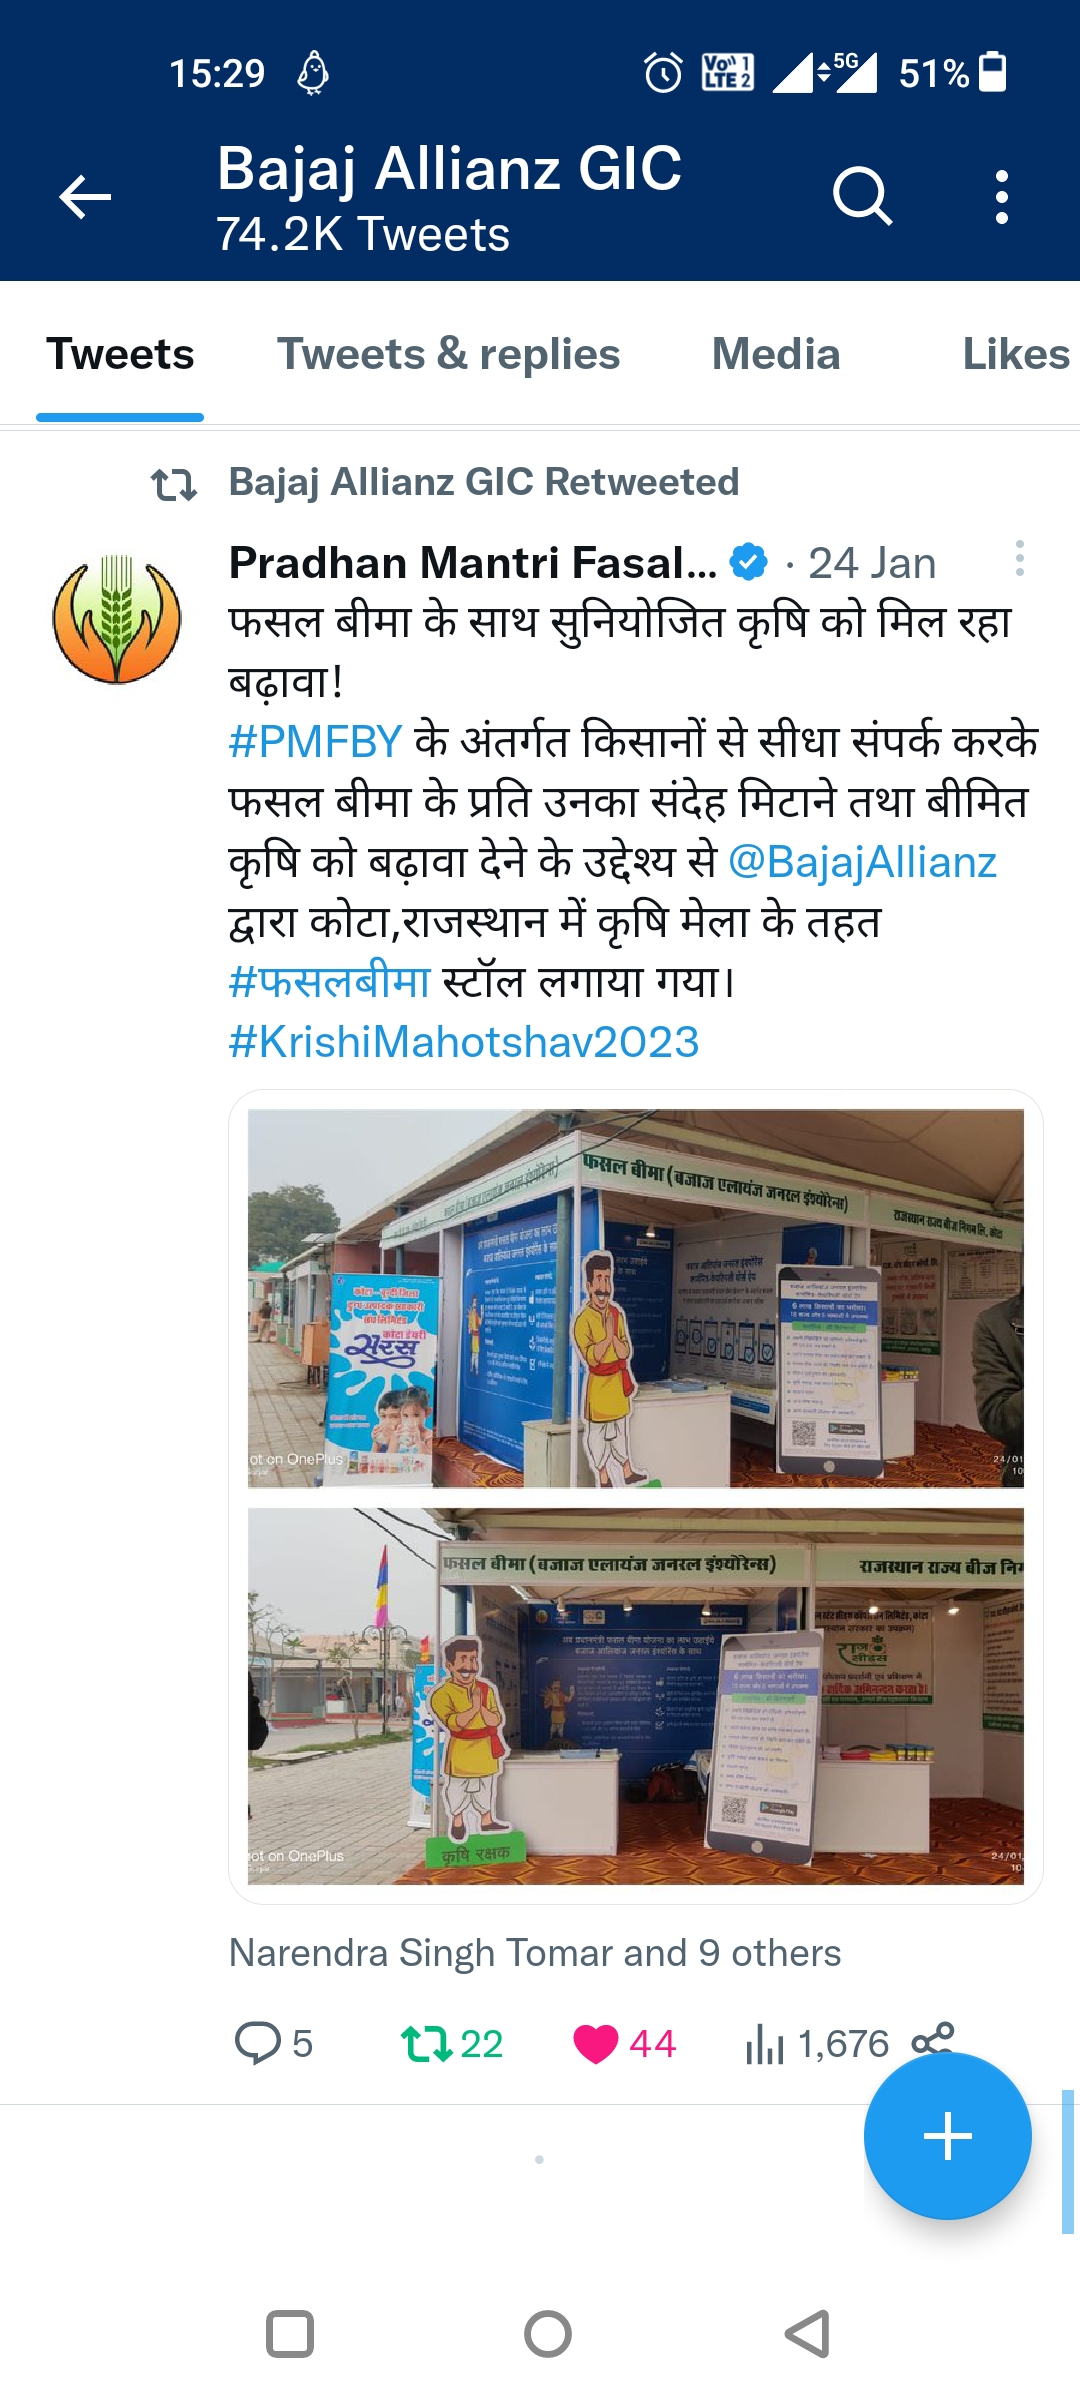Viewport: 1080px width, 2400px height.
Task: Expand the tweet options three-dot menu
Action: click(x=1019, y=558)
